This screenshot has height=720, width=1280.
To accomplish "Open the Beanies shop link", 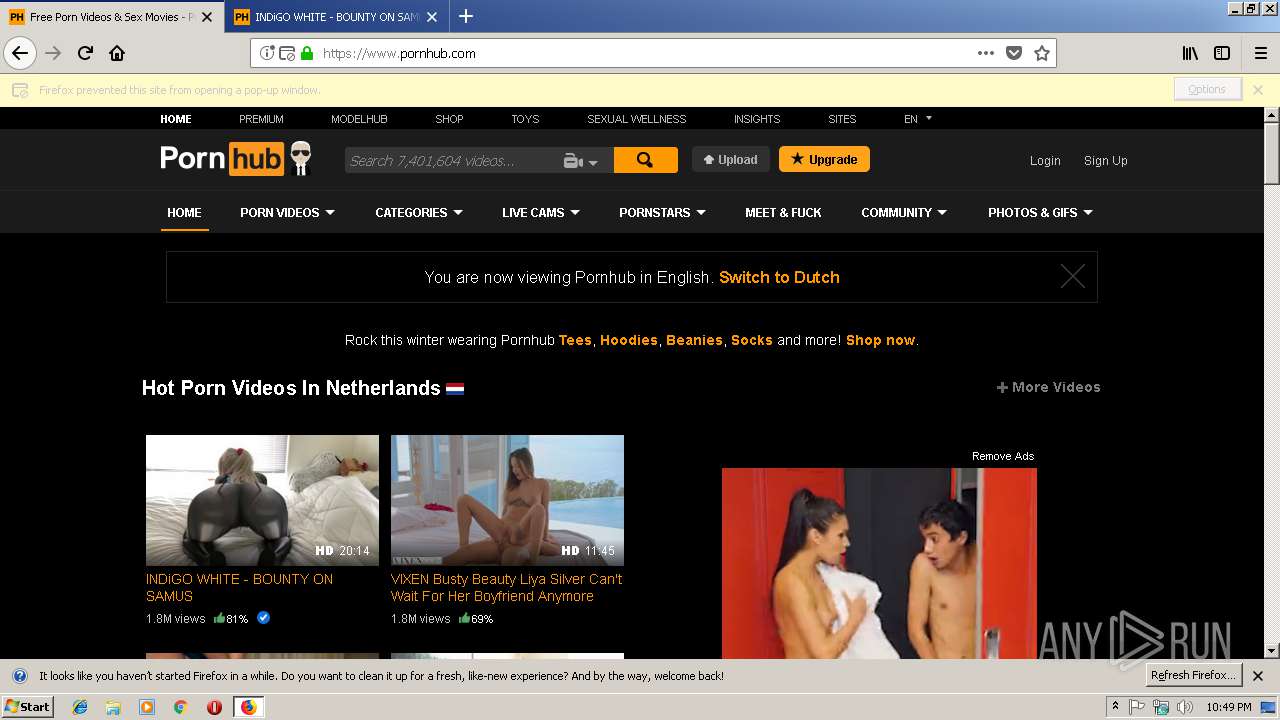I will [x=694, y=340].
